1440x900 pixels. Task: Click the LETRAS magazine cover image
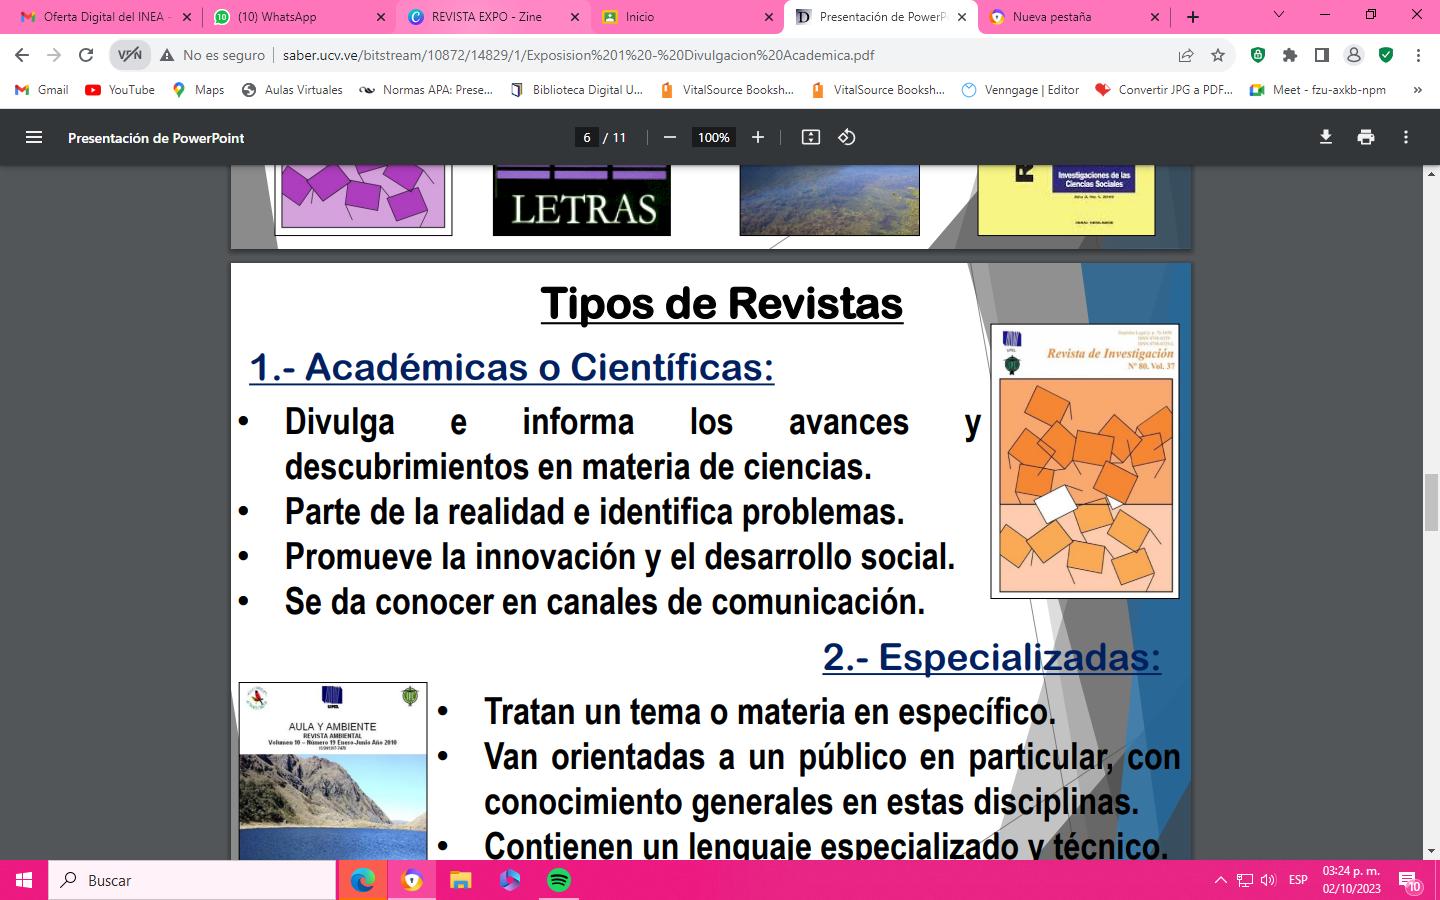582,201
